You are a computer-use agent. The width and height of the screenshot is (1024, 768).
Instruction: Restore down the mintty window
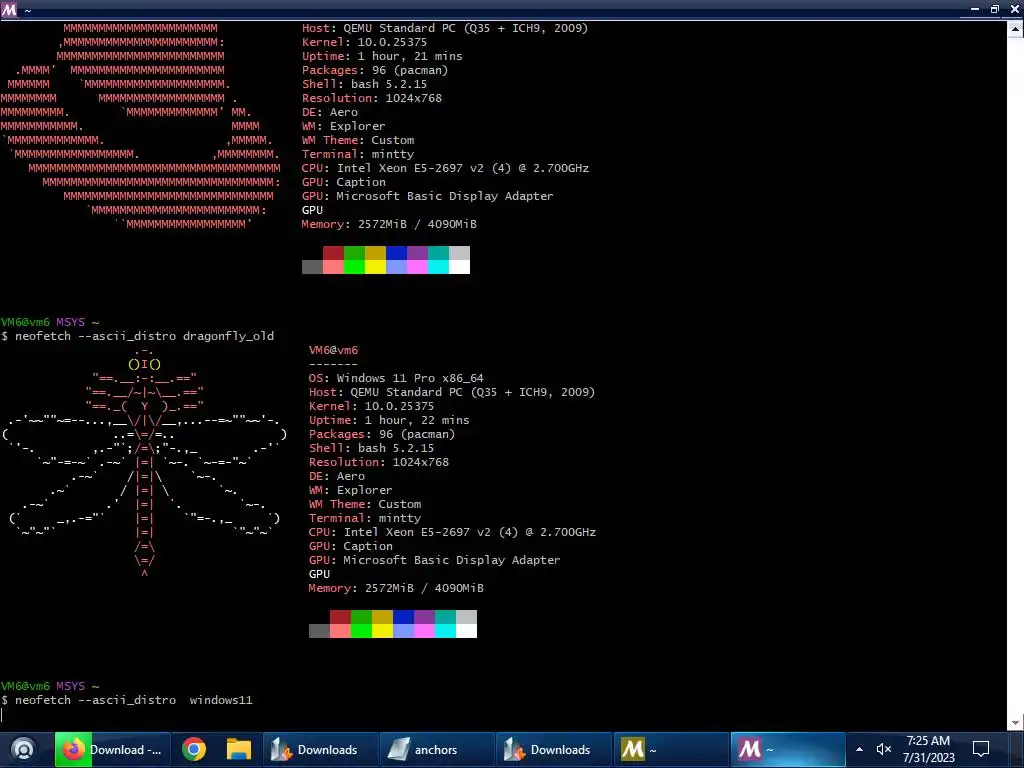[x=995, y=9]
